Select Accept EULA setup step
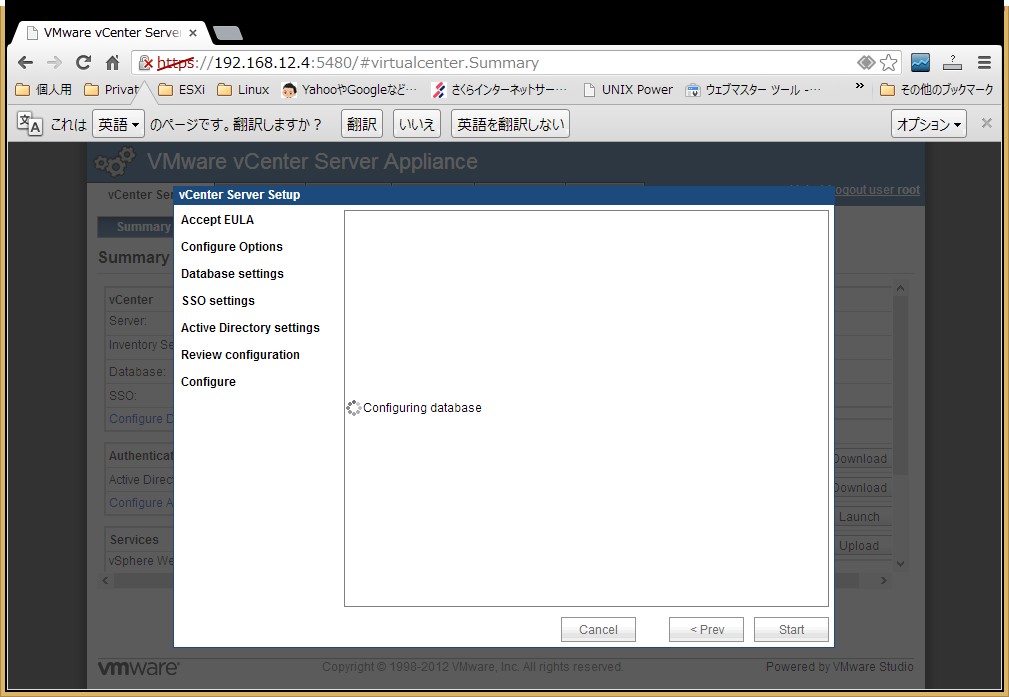 click(x=218, y=219)
